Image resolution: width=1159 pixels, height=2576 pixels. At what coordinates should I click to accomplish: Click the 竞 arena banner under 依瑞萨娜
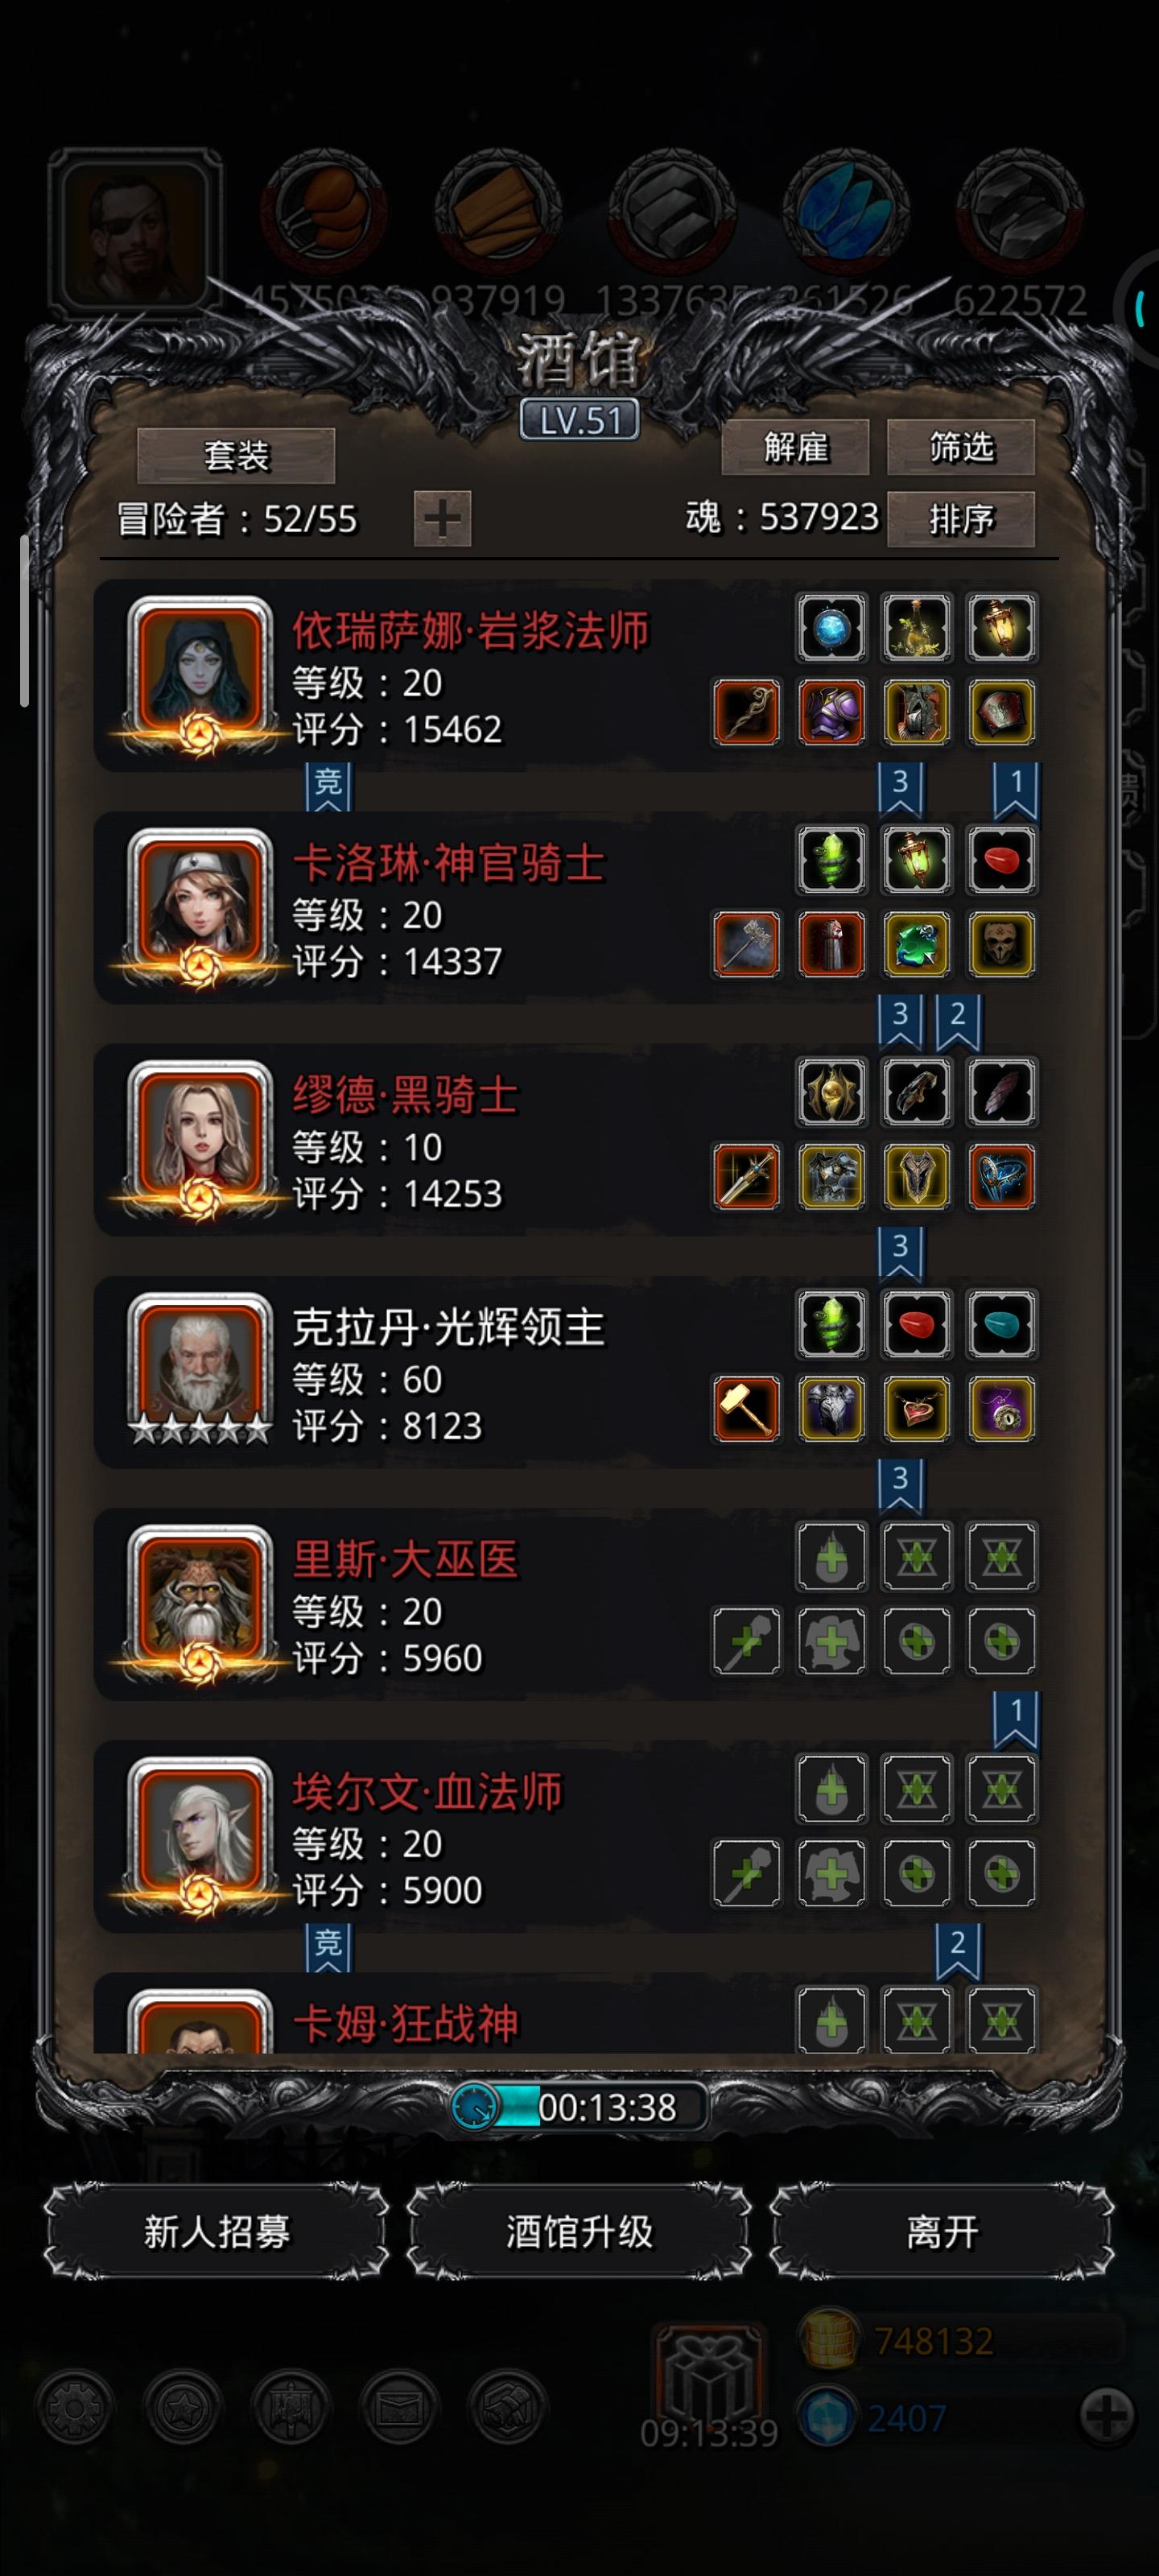328,785
